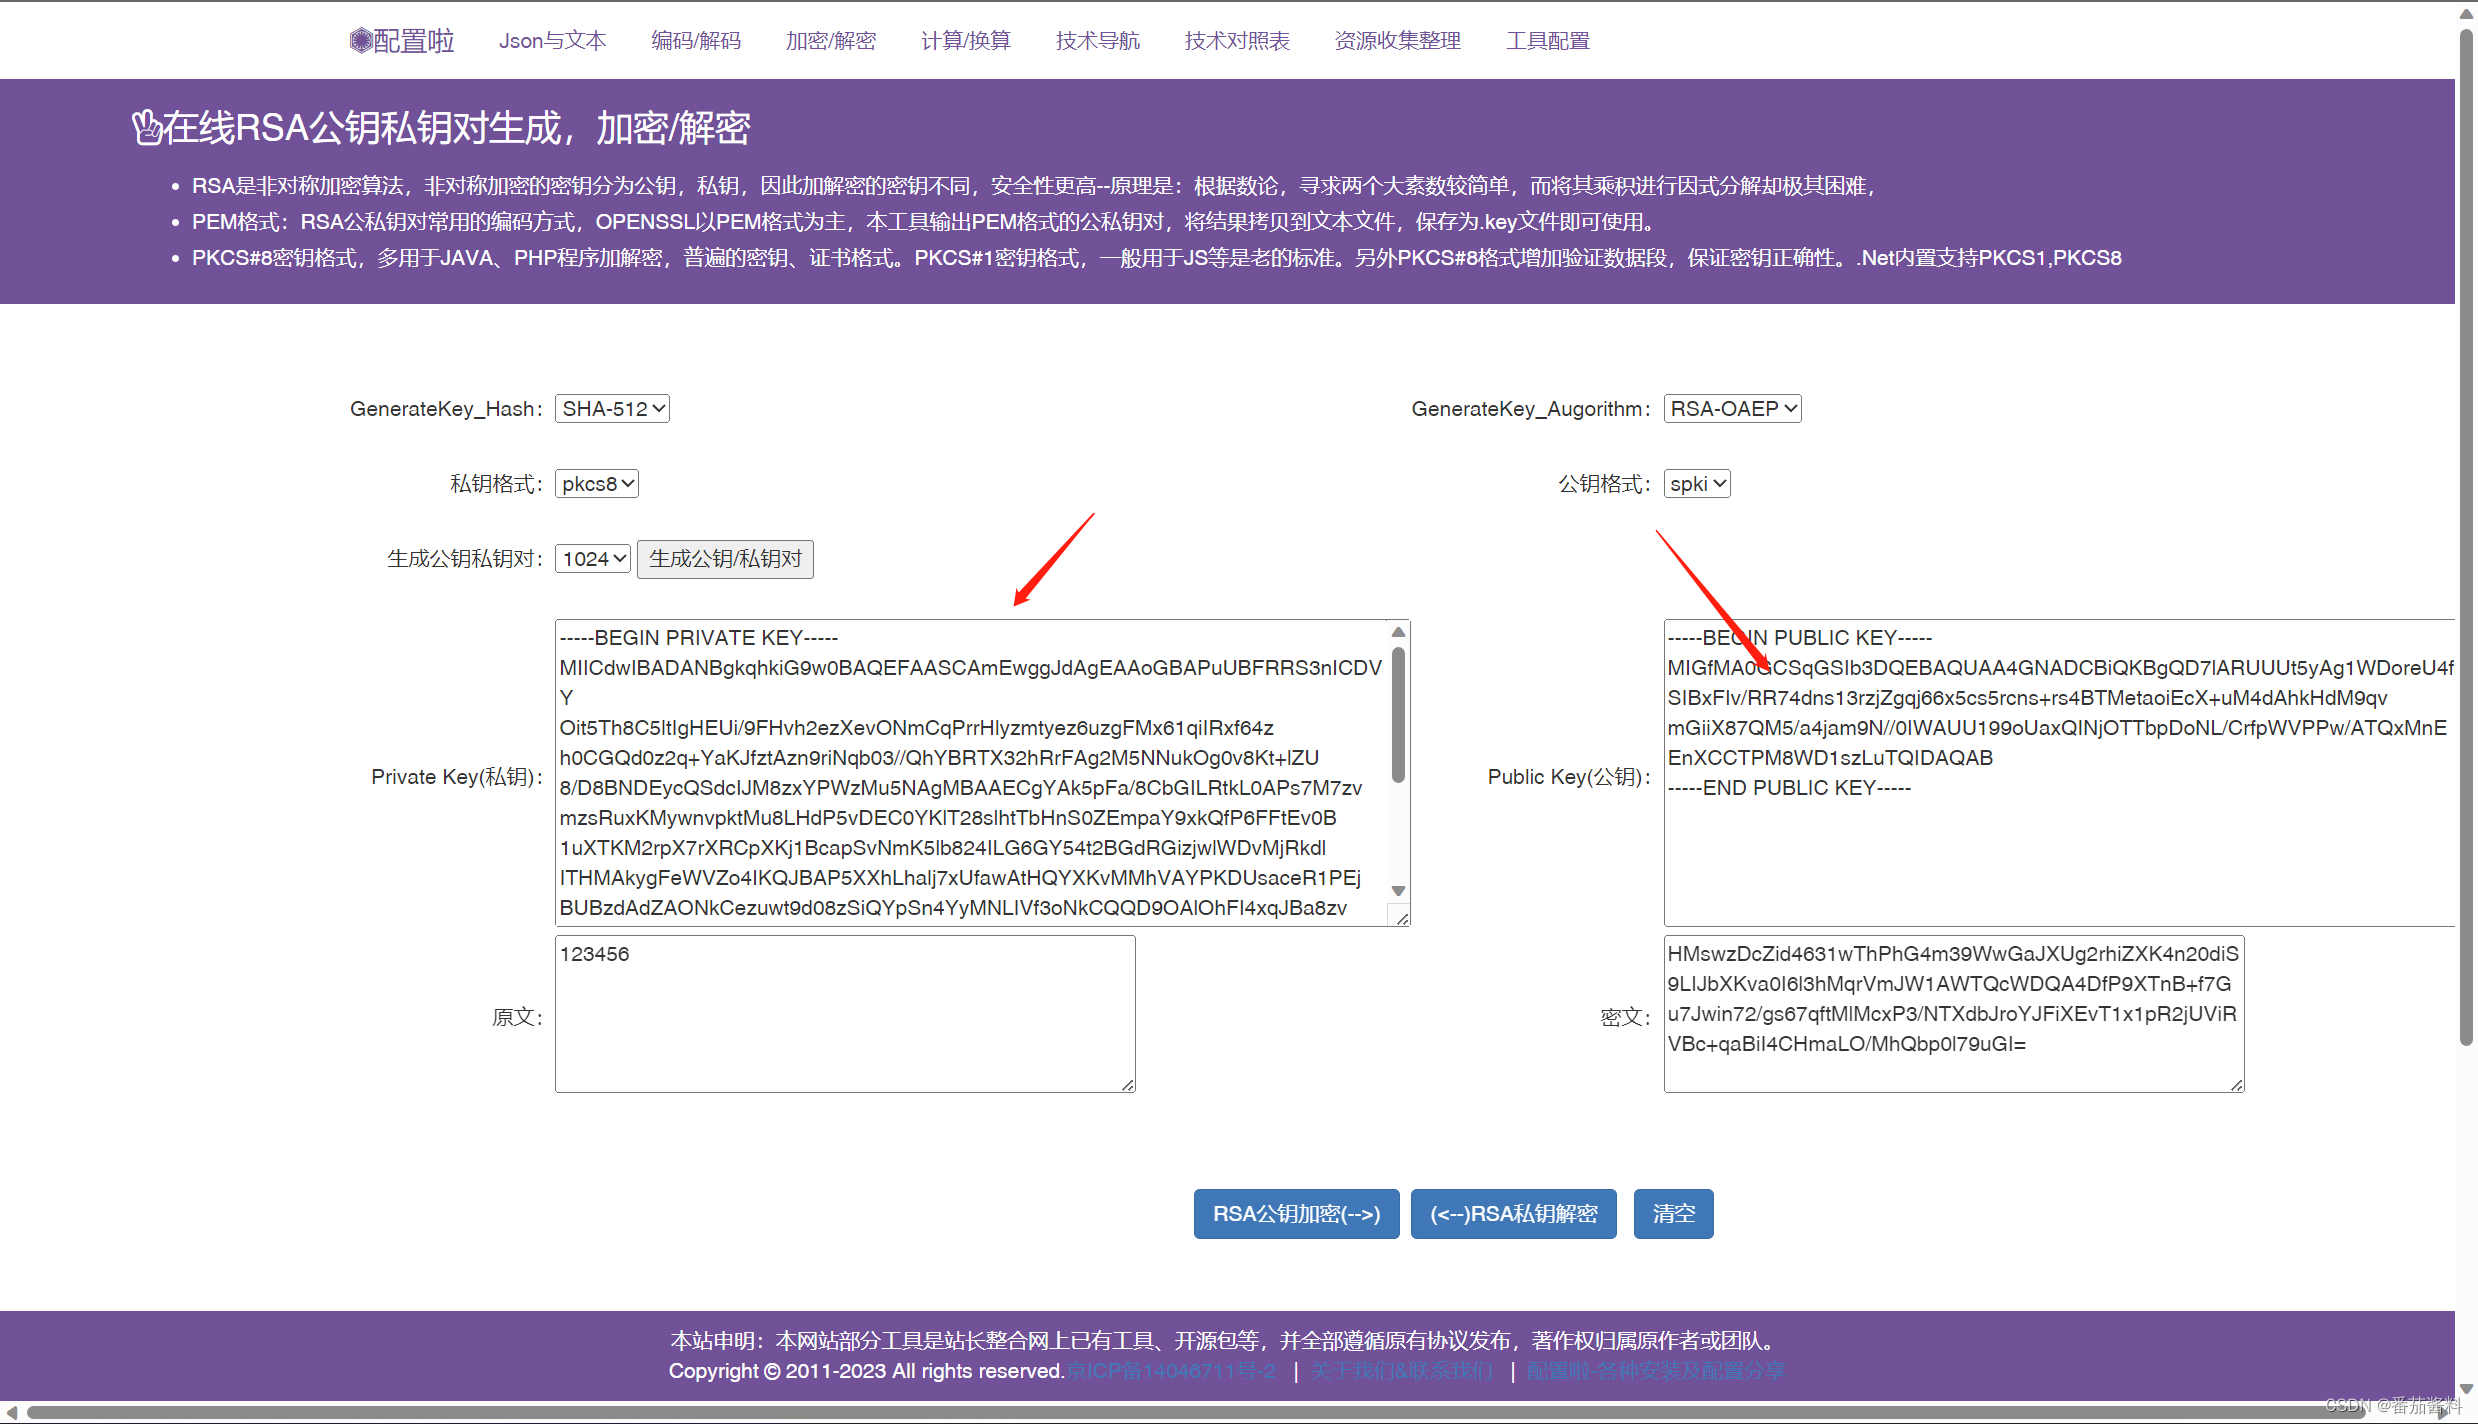This screenshot has height=1424, width=2478.
Task: Expand the 私钥格式 pkcs8 dropdown
Action: (597, 483)
